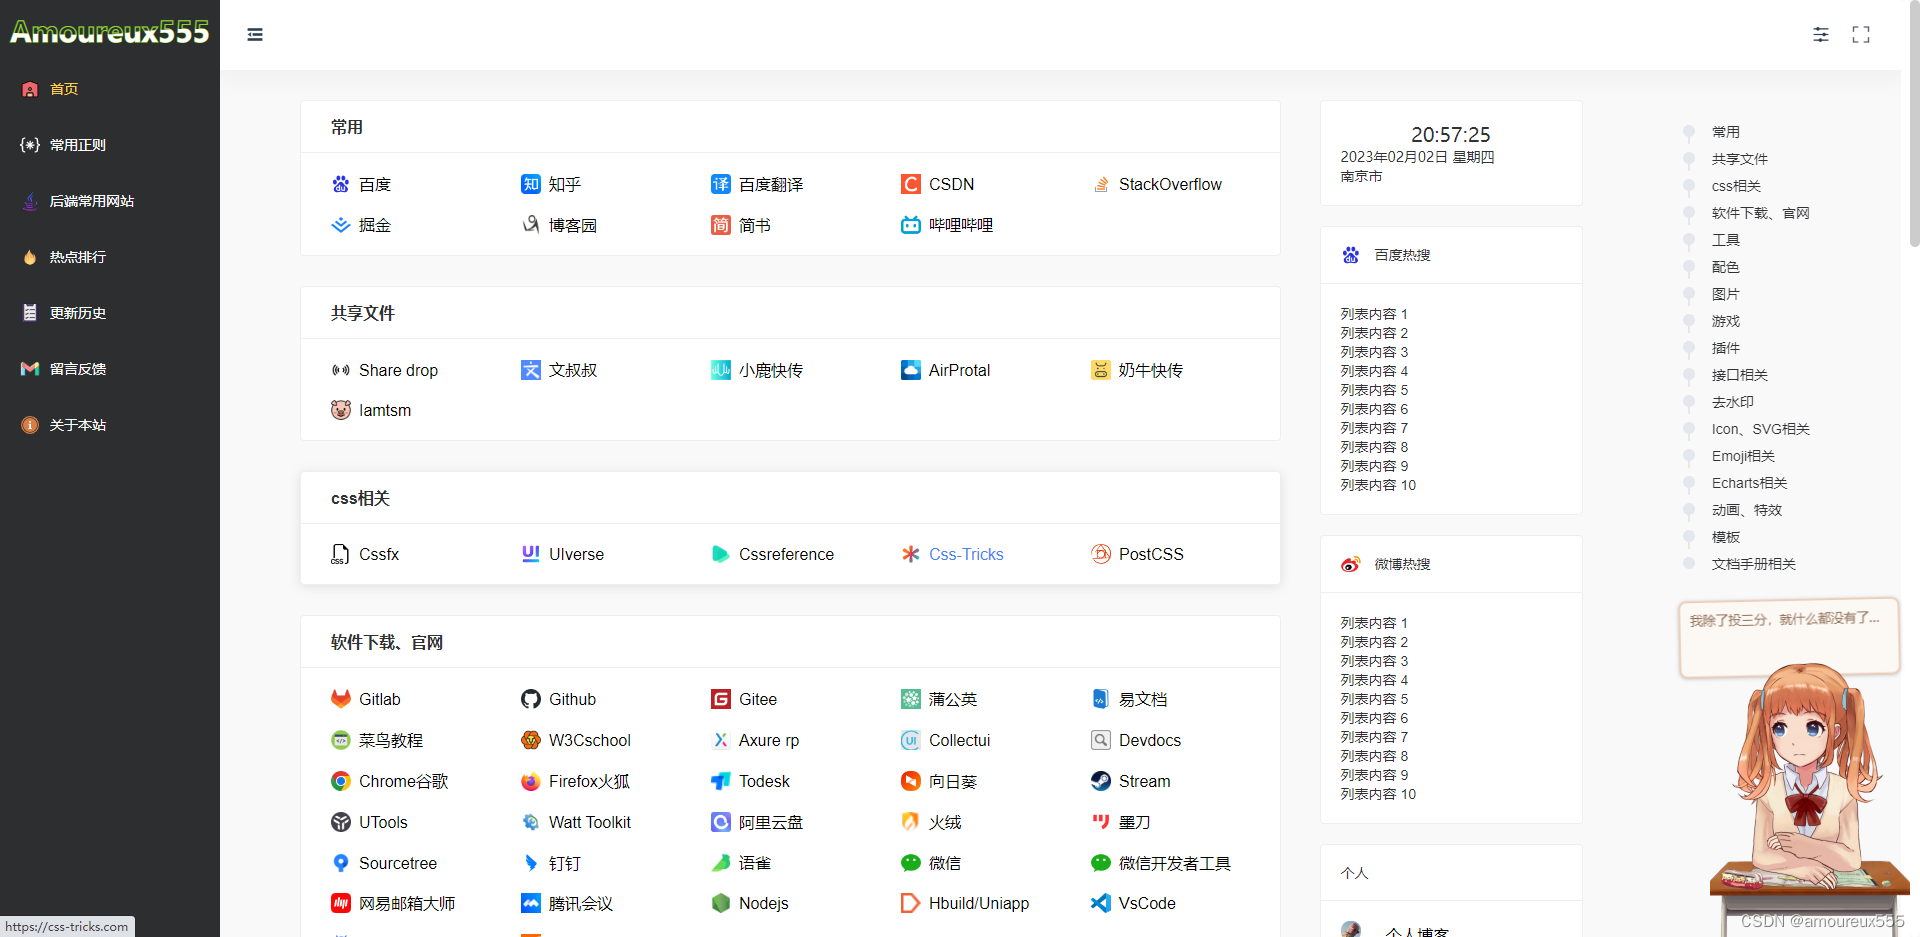
Task: Click the 简书 red icon
Action: [x=721, y=225]
